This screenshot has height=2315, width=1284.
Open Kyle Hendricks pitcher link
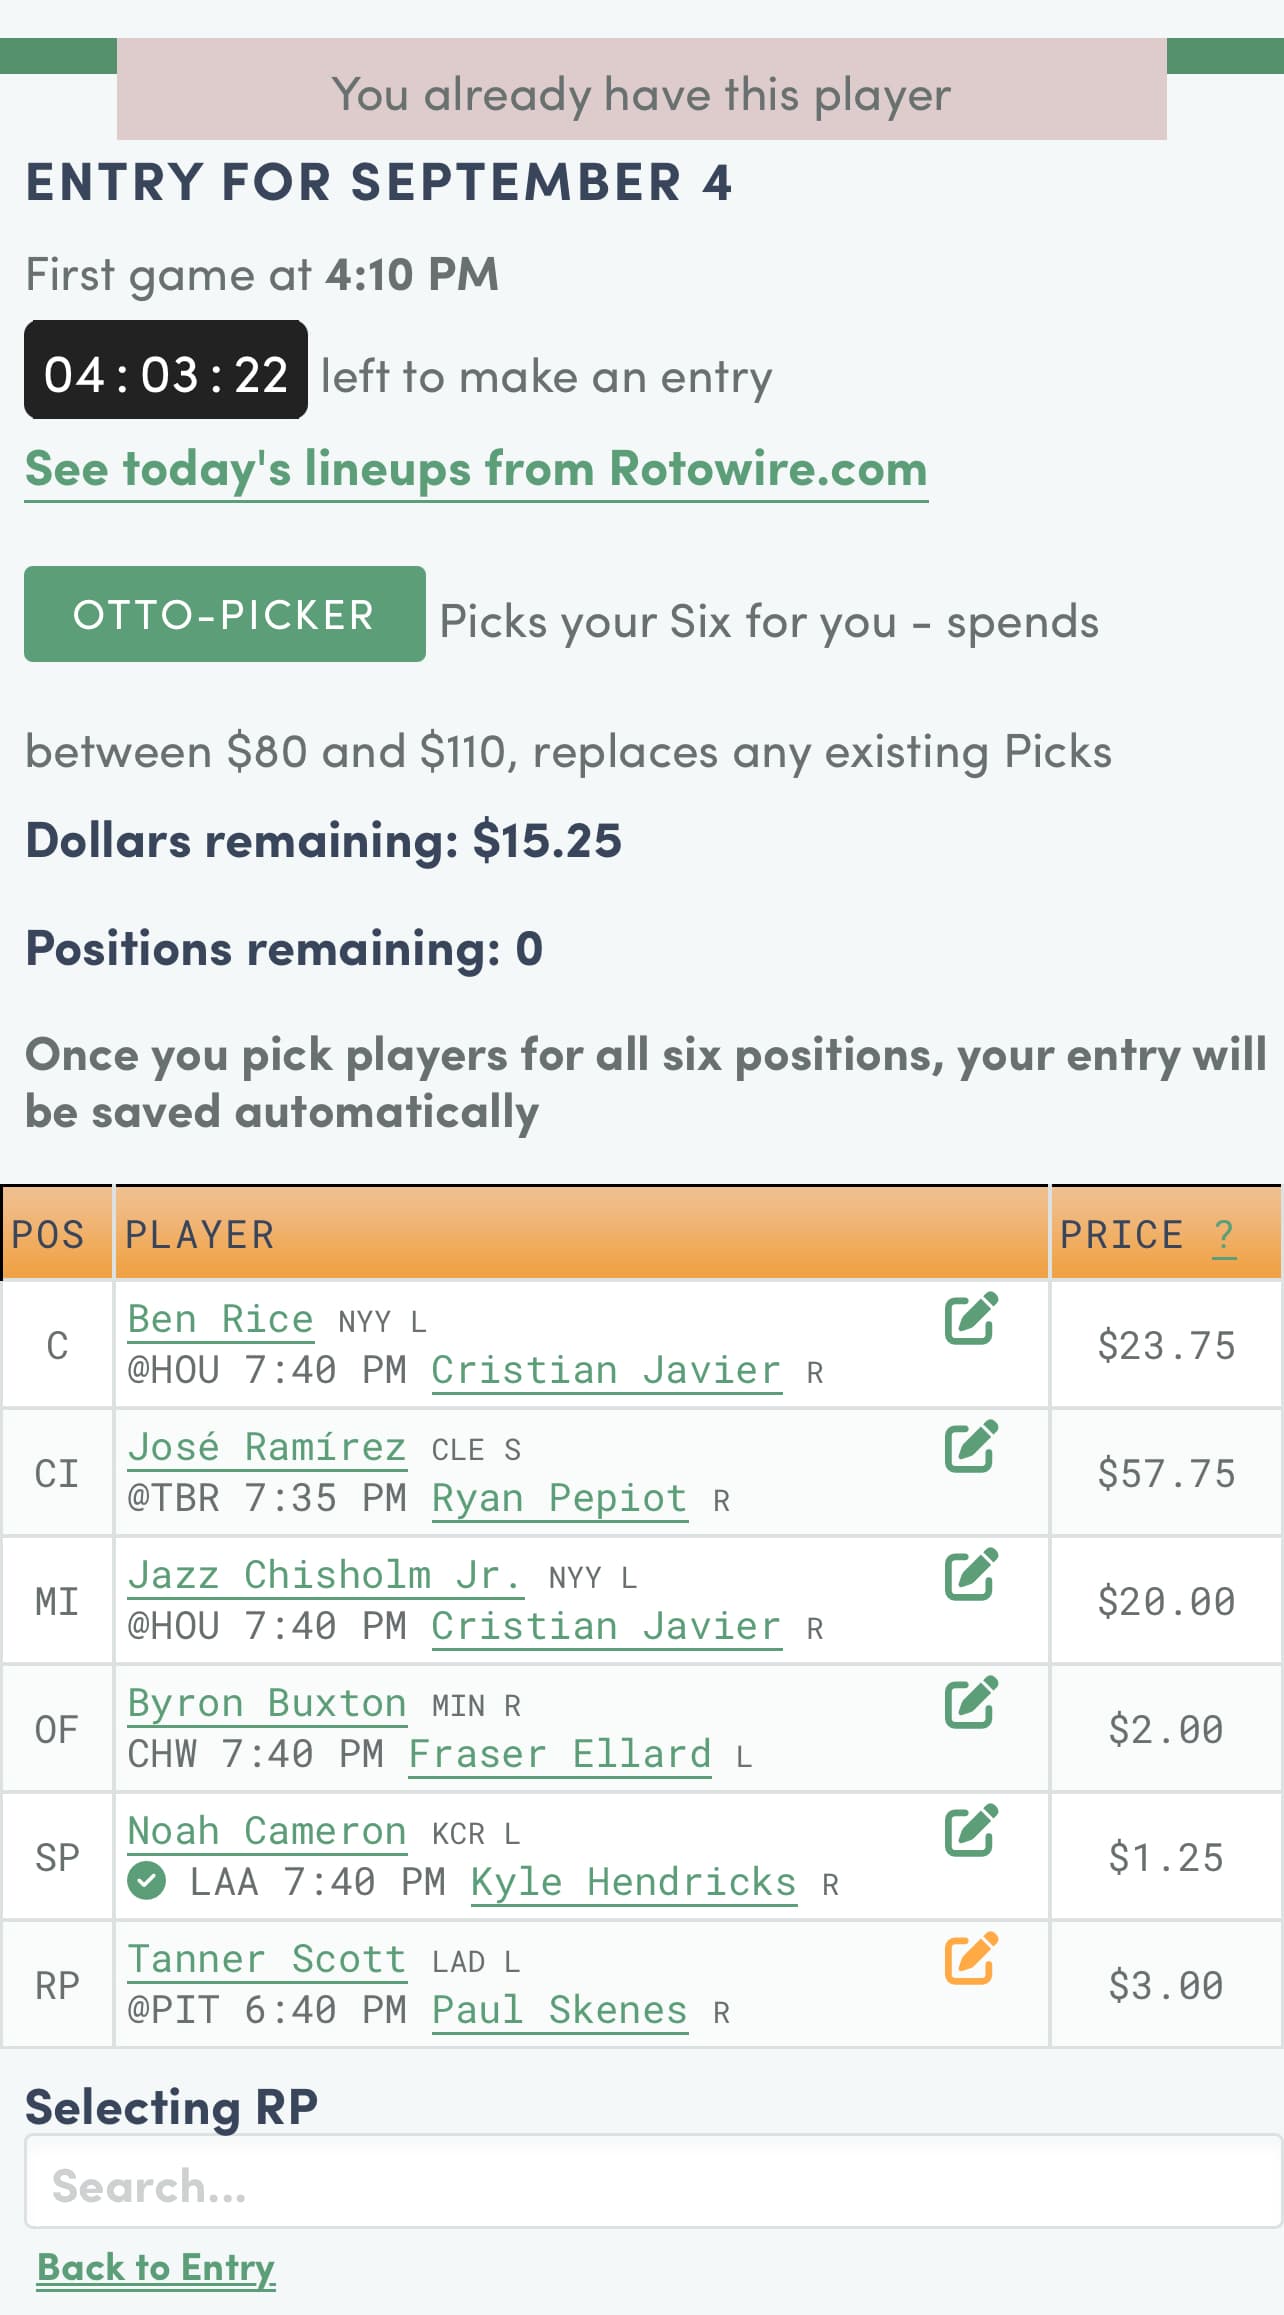633,1882
